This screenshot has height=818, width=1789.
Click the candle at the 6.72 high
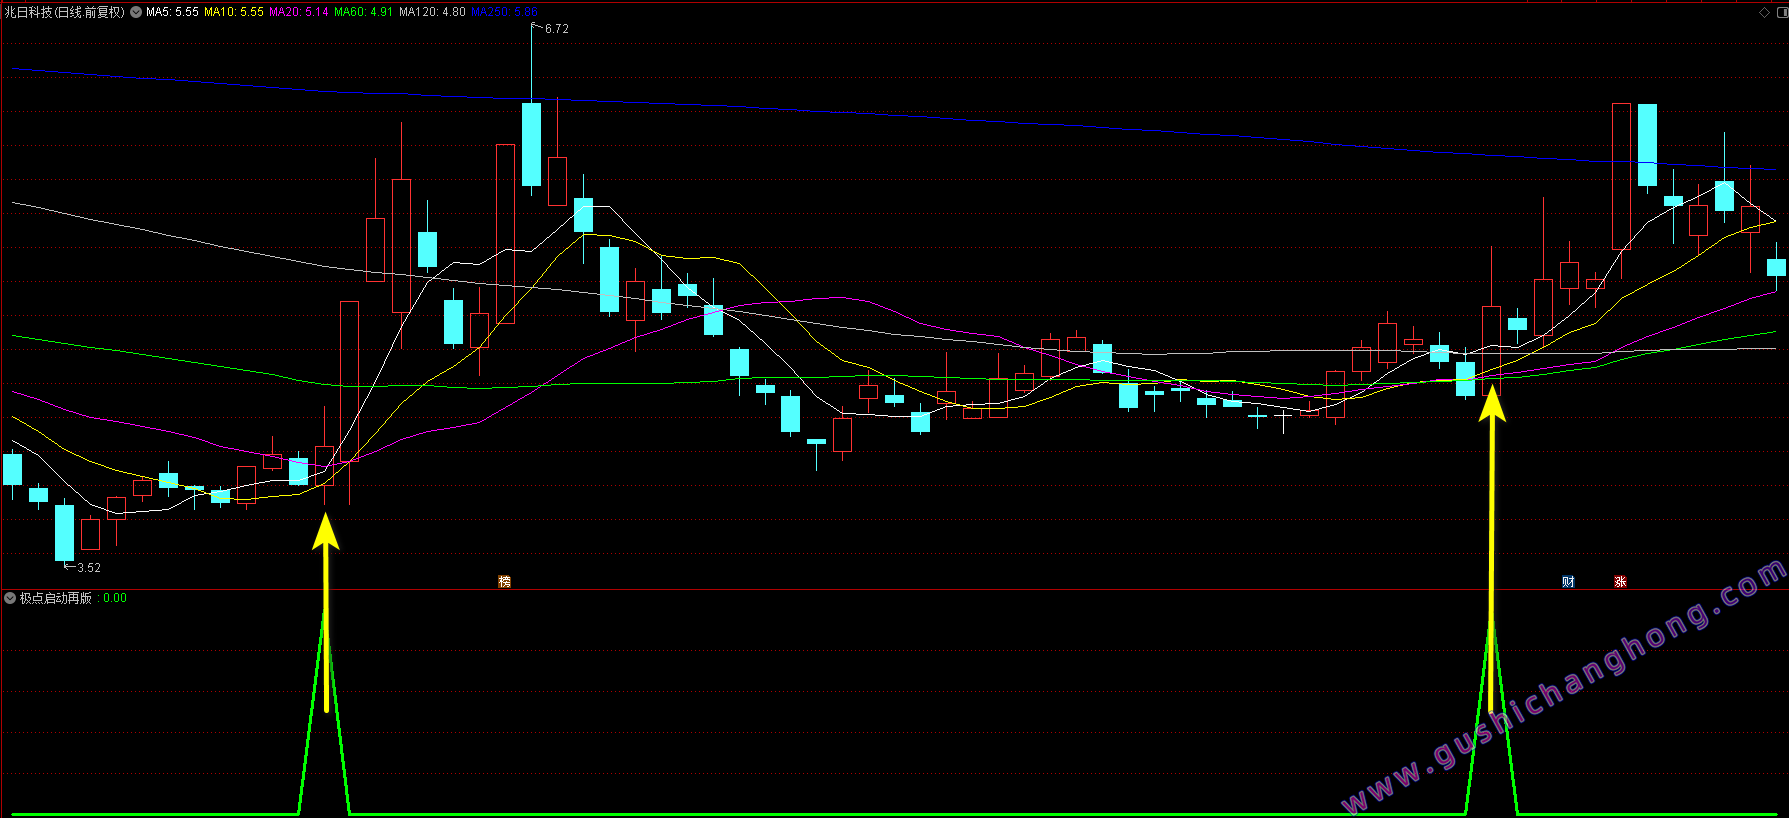coord(531,142)
